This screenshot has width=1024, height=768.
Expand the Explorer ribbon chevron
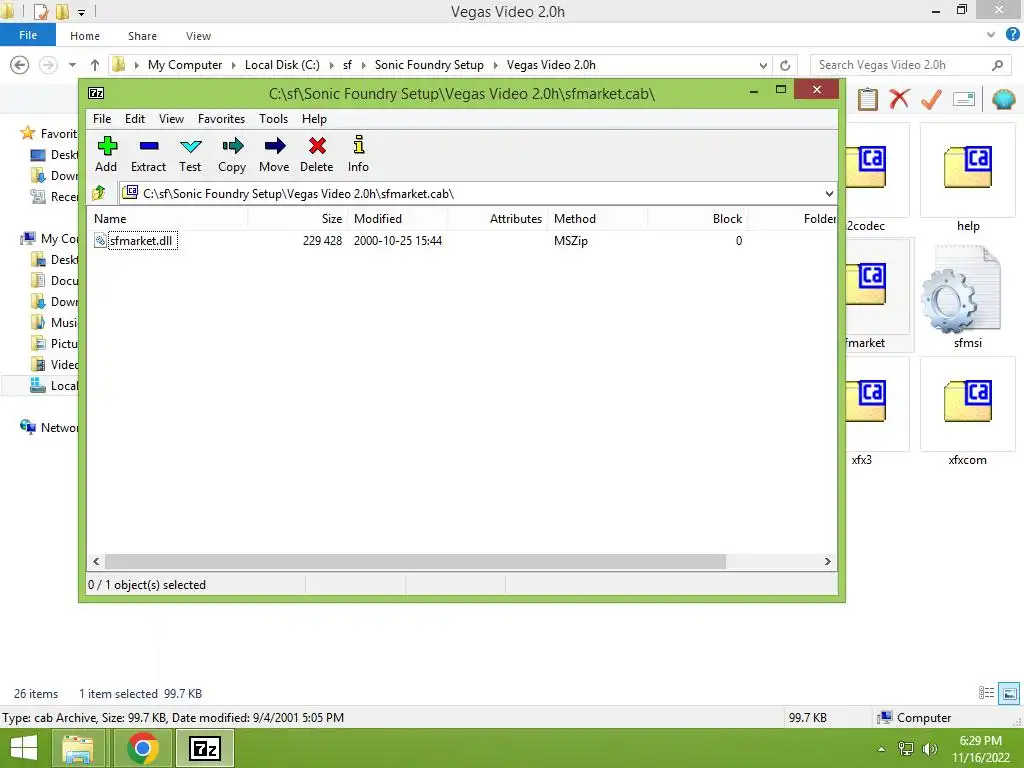(991, 35)
